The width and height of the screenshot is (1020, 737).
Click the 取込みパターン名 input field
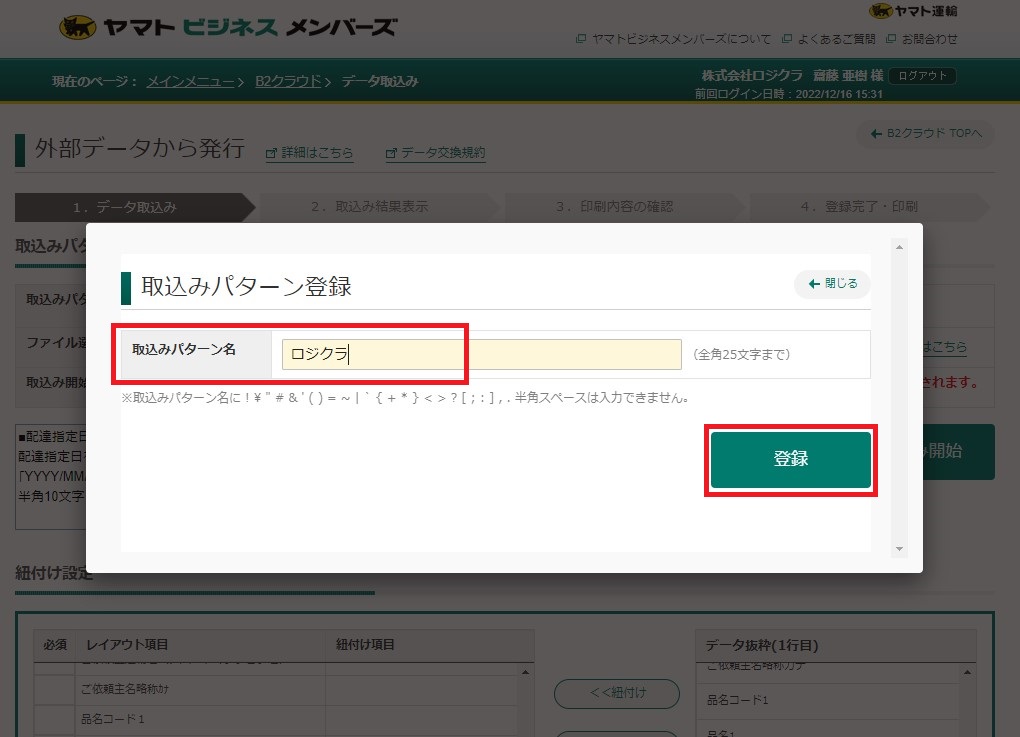(481, 355)
